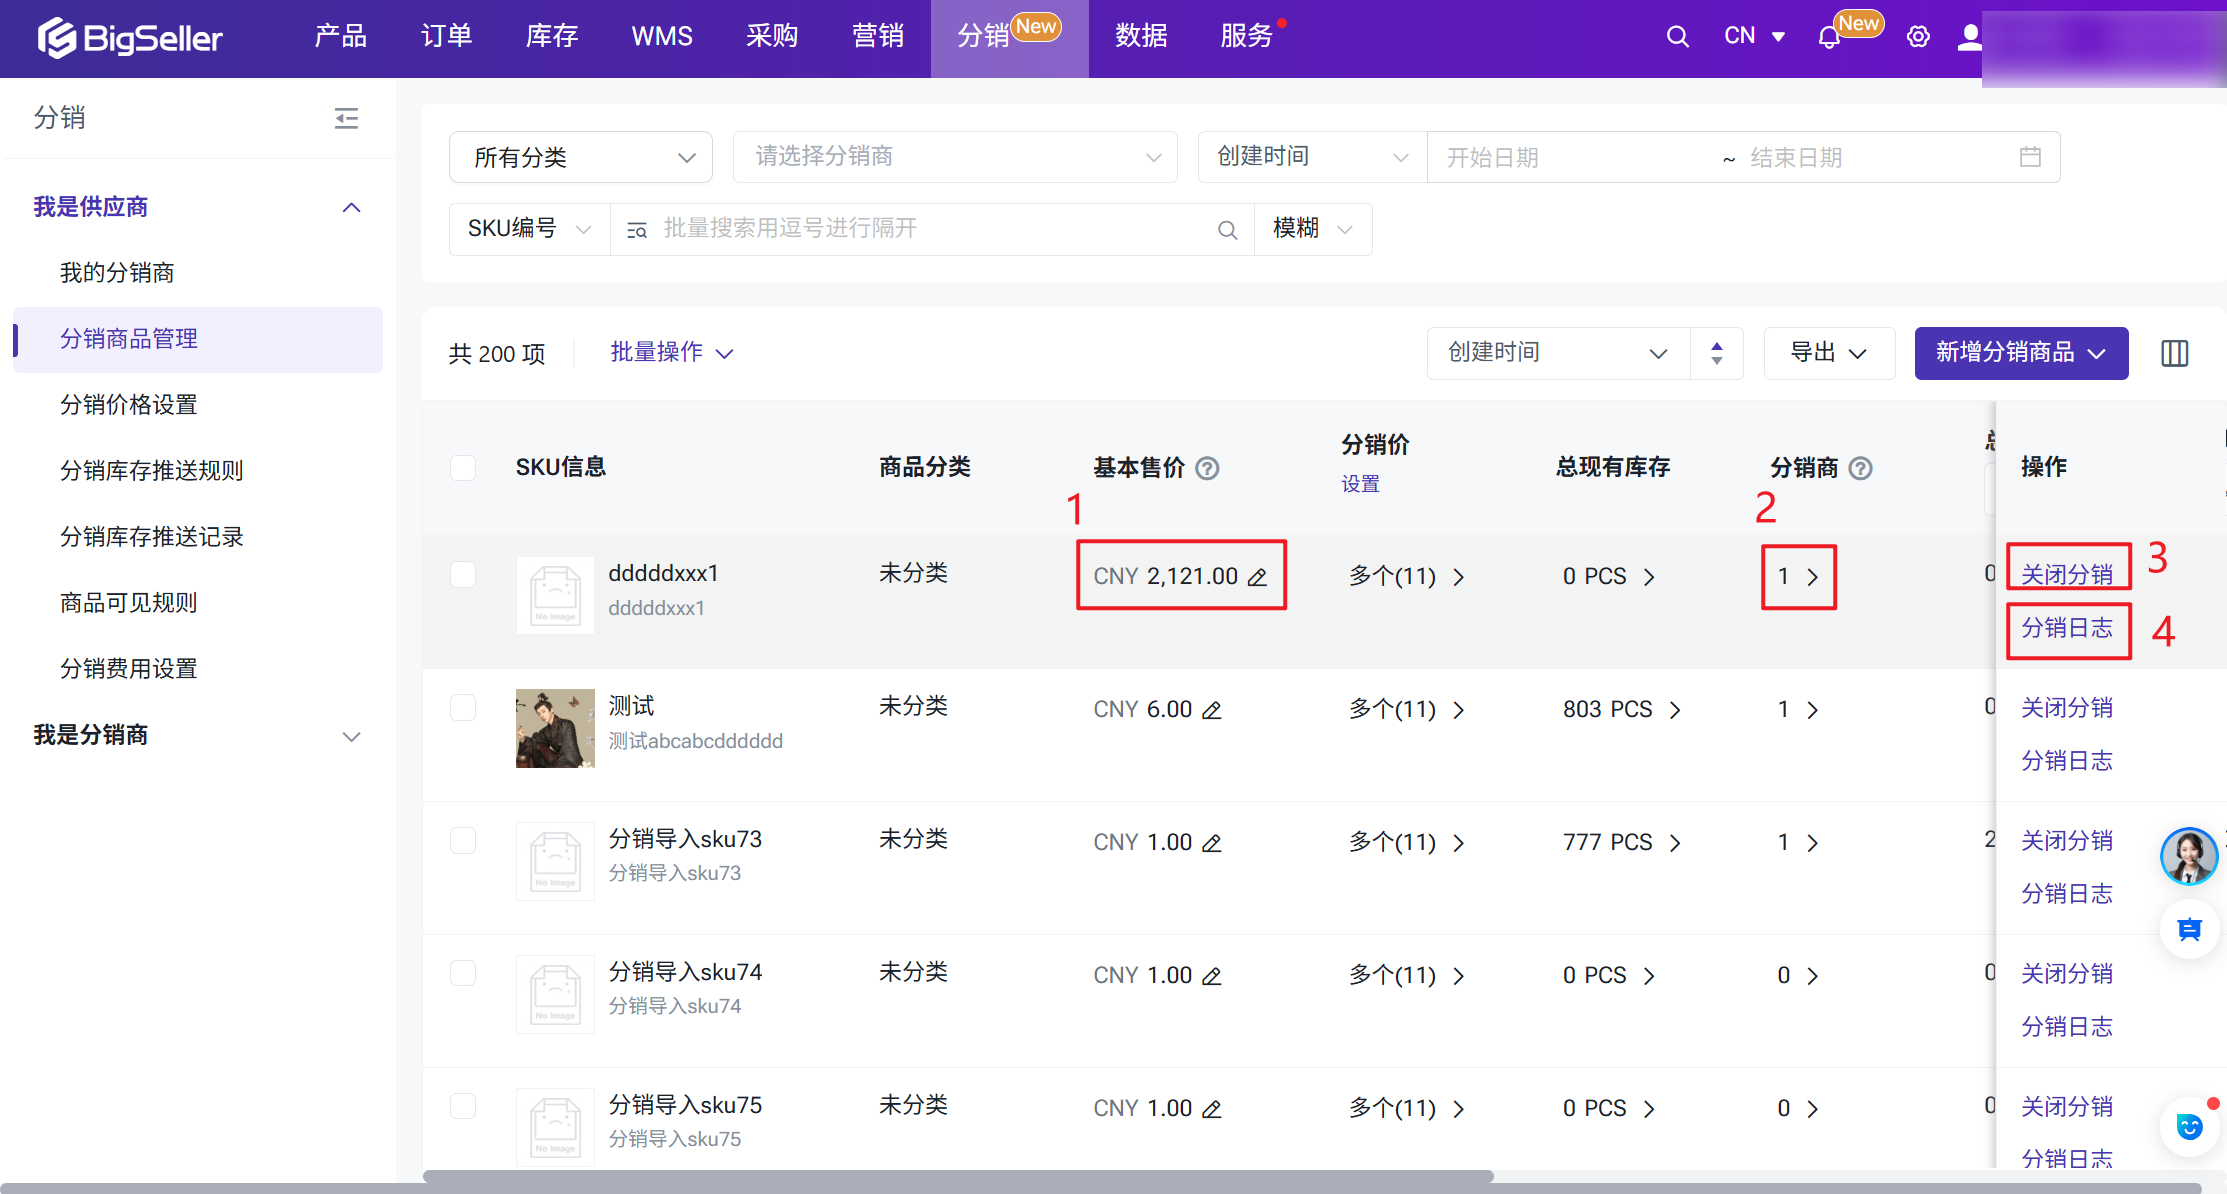Click help icon next to 基本售价

pos(1207,468)
